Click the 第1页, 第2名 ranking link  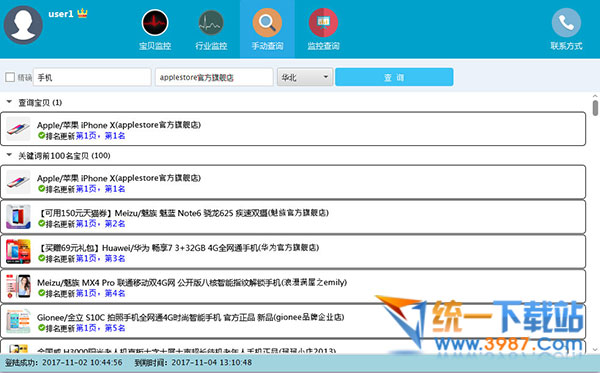coord(100,224)
